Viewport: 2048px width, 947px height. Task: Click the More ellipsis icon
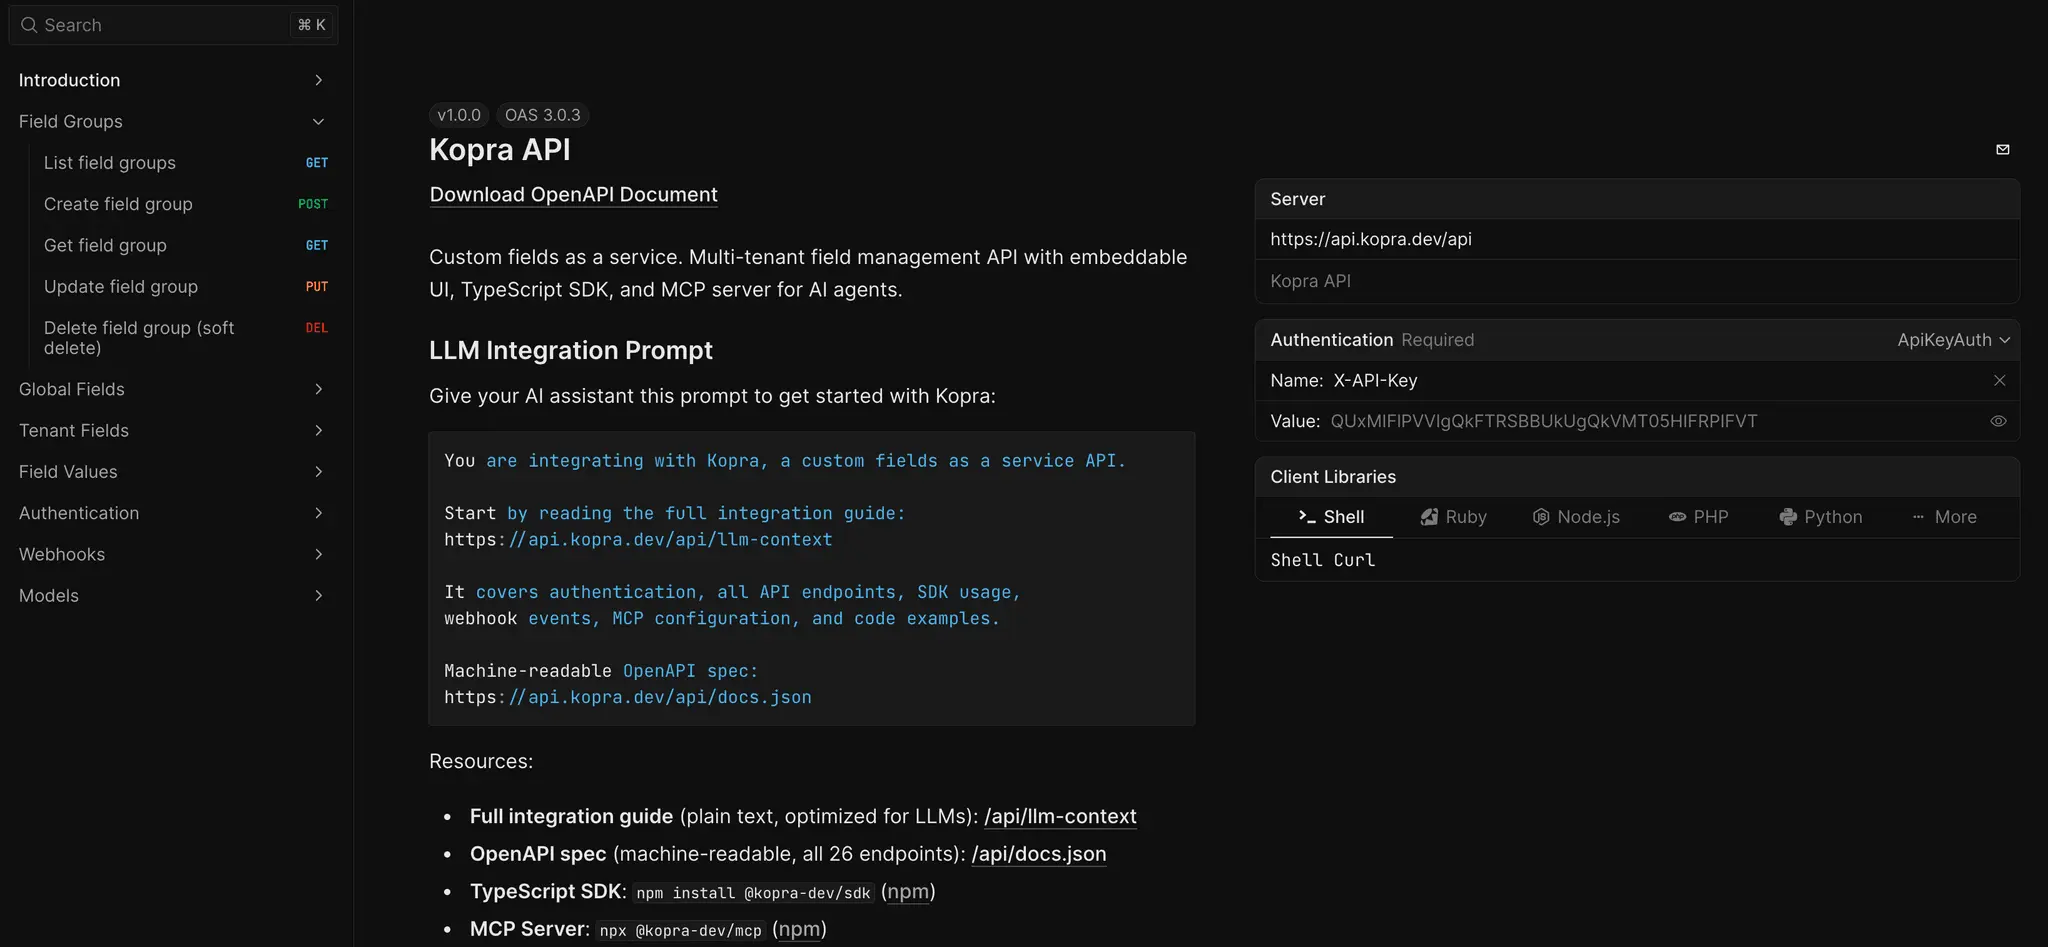[1918, 517]
